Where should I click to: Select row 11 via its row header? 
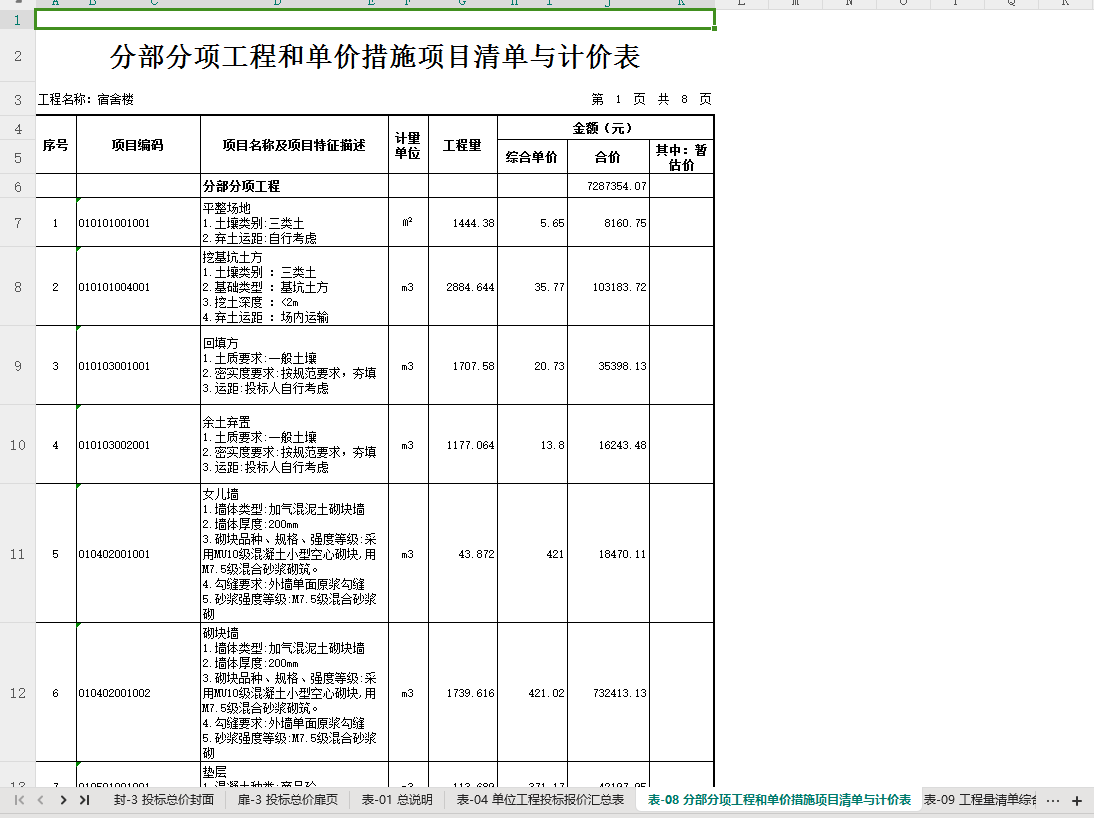pos(17,554)
